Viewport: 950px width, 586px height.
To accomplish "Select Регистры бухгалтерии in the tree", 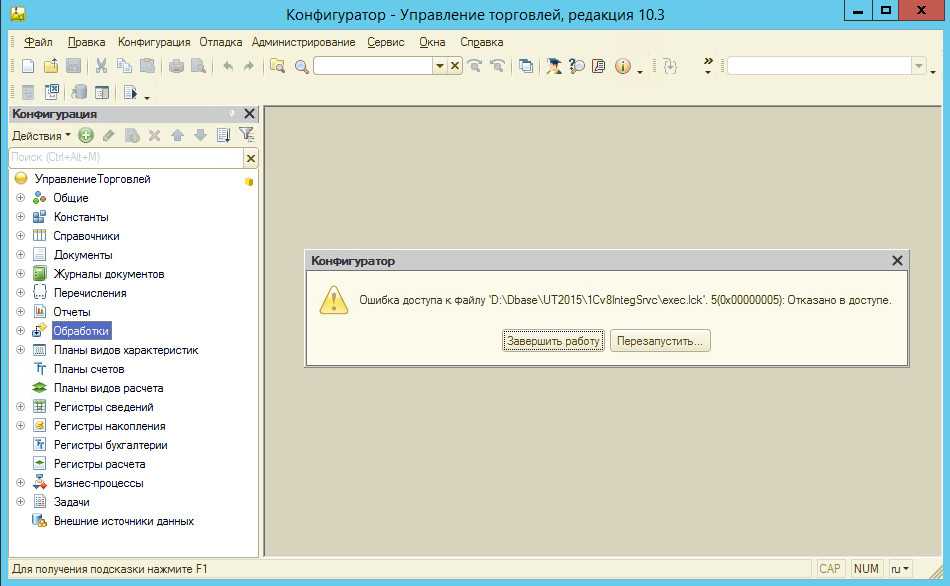I will (110, 445).
